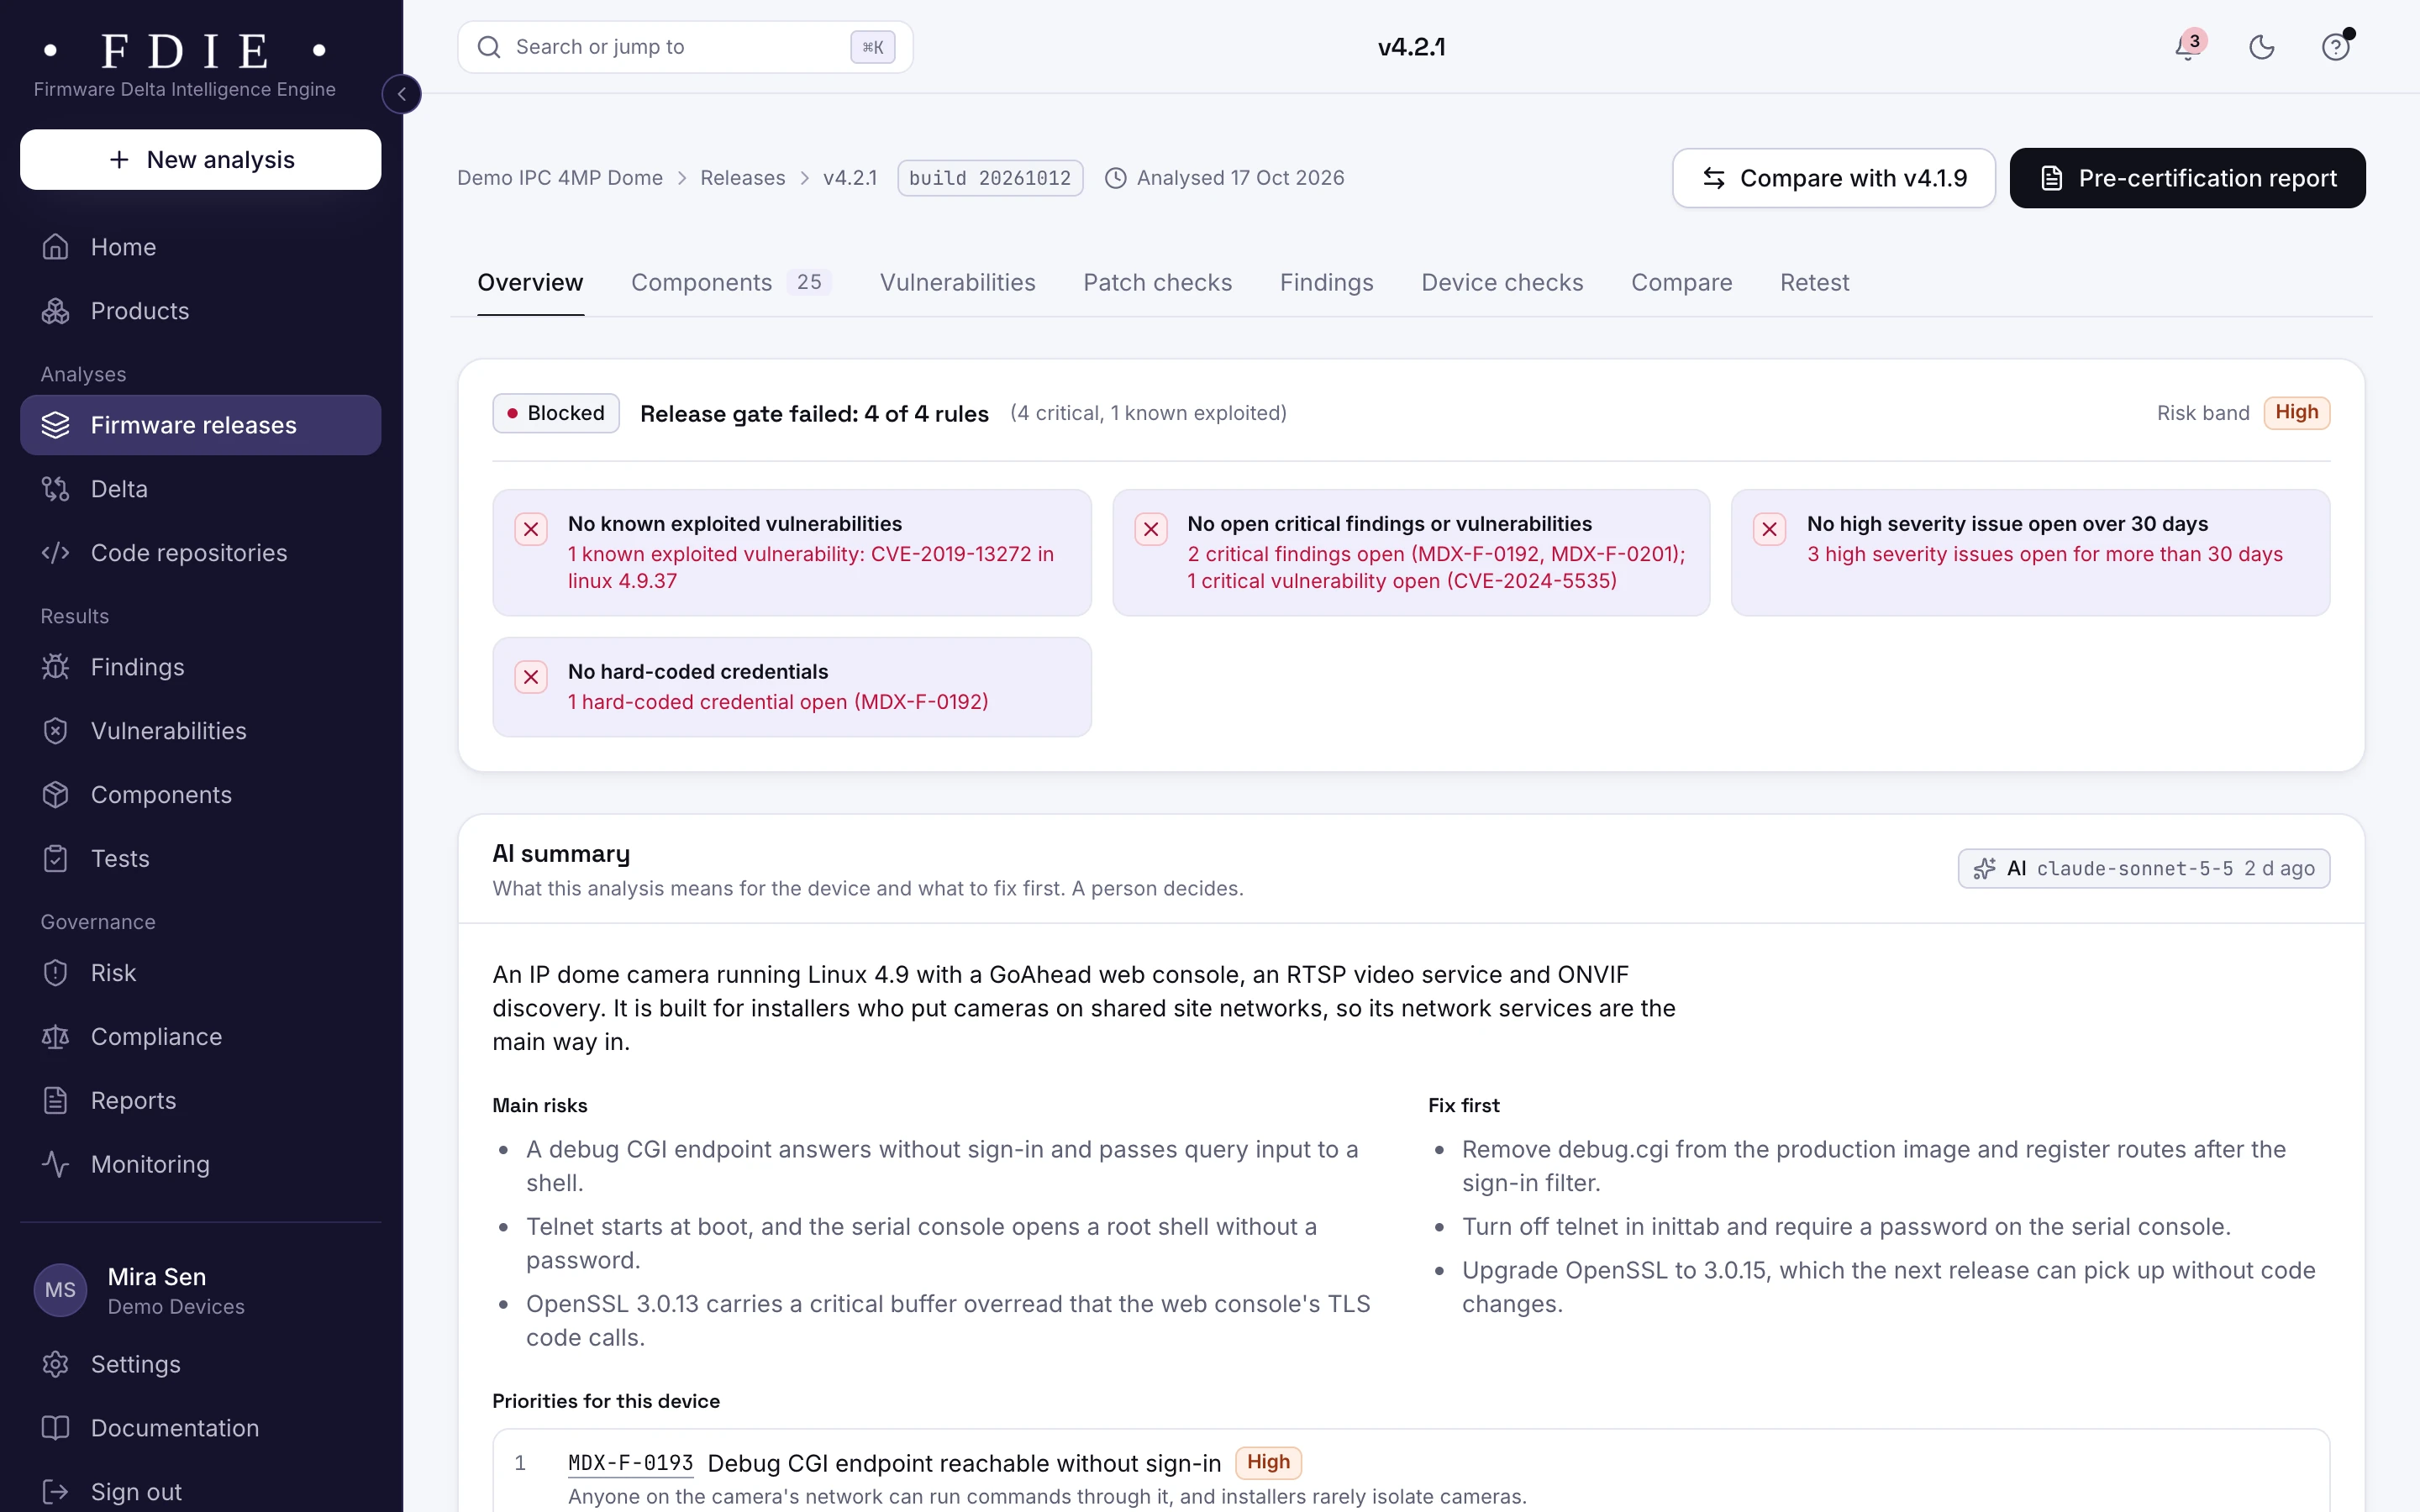Open Components in the sidebar

[201, 795]
